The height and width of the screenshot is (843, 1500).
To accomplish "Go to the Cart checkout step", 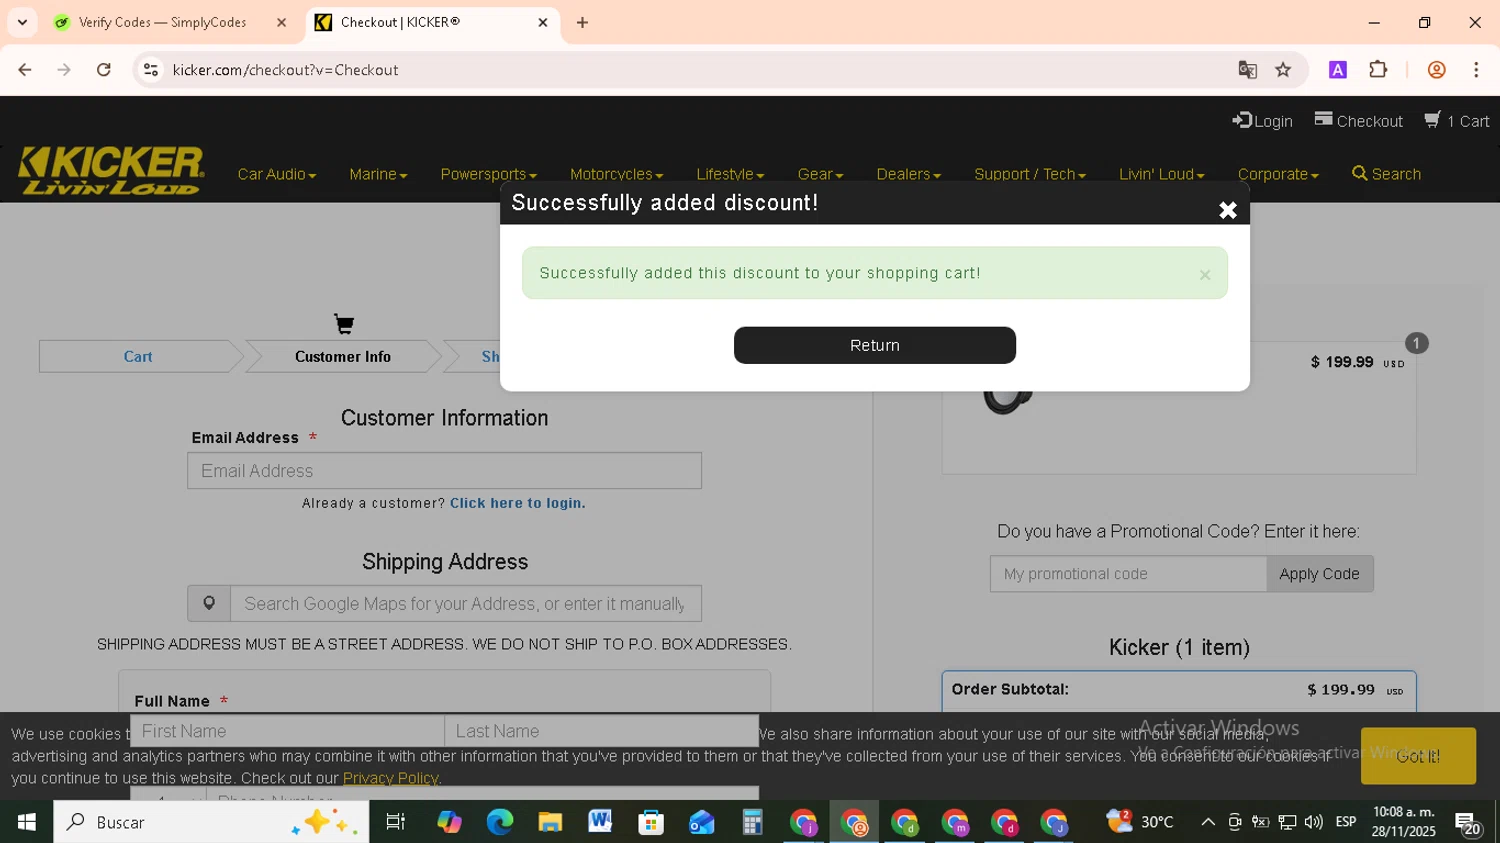I will pyautogui.click(x=138, y=356).
